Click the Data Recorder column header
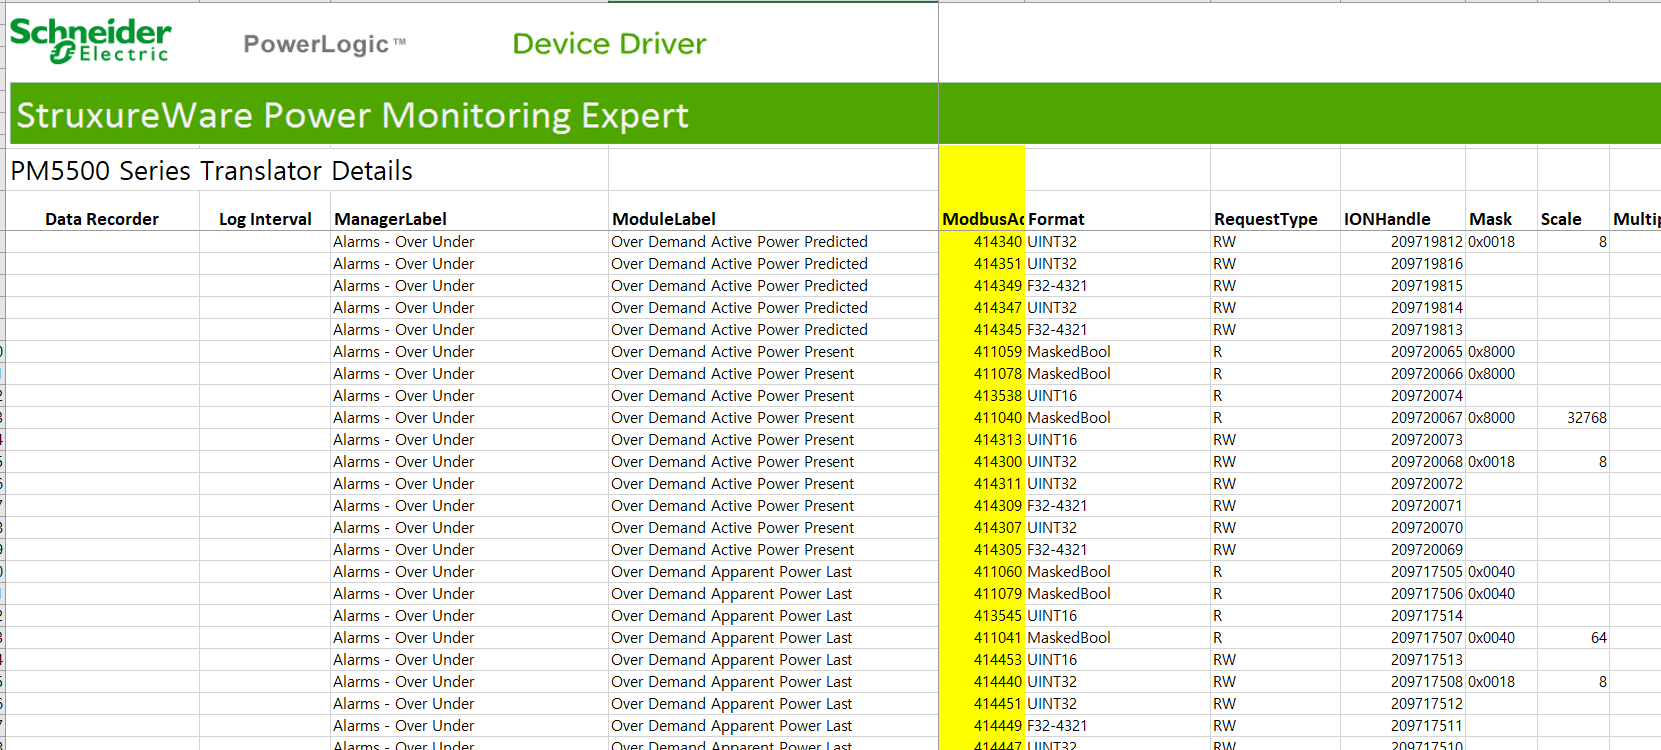Screen dimensions: 1661x750 click(x=102, y=219)
